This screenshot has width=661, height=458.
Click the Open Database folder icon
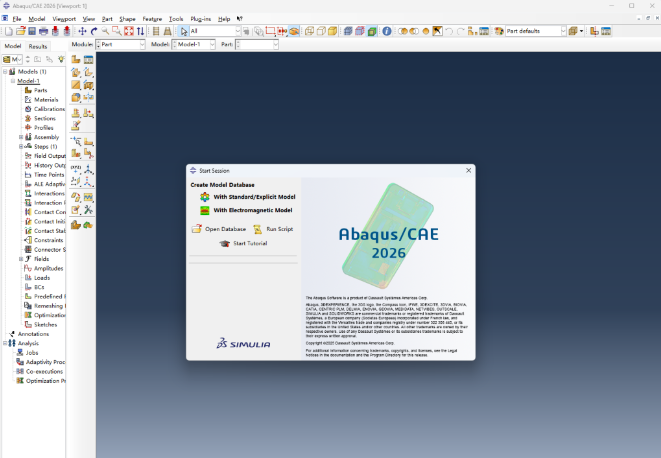[x=197, y=229]
